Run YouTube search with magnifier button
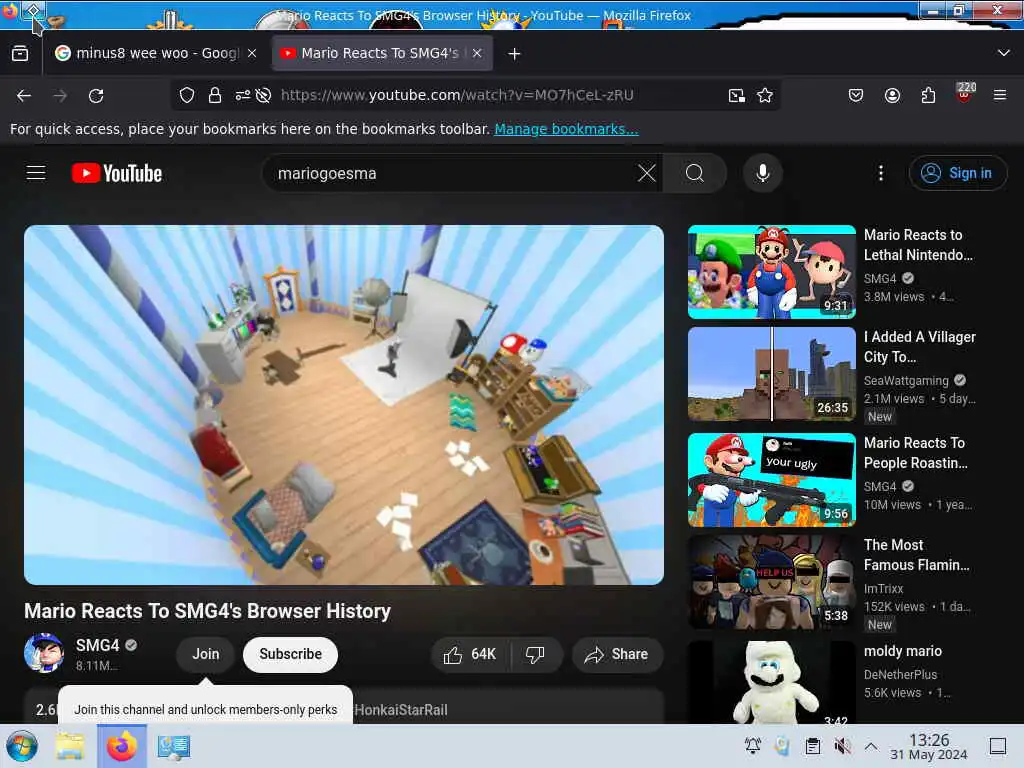The height and width of the screenshot is (768, 1024). (695, 173)
